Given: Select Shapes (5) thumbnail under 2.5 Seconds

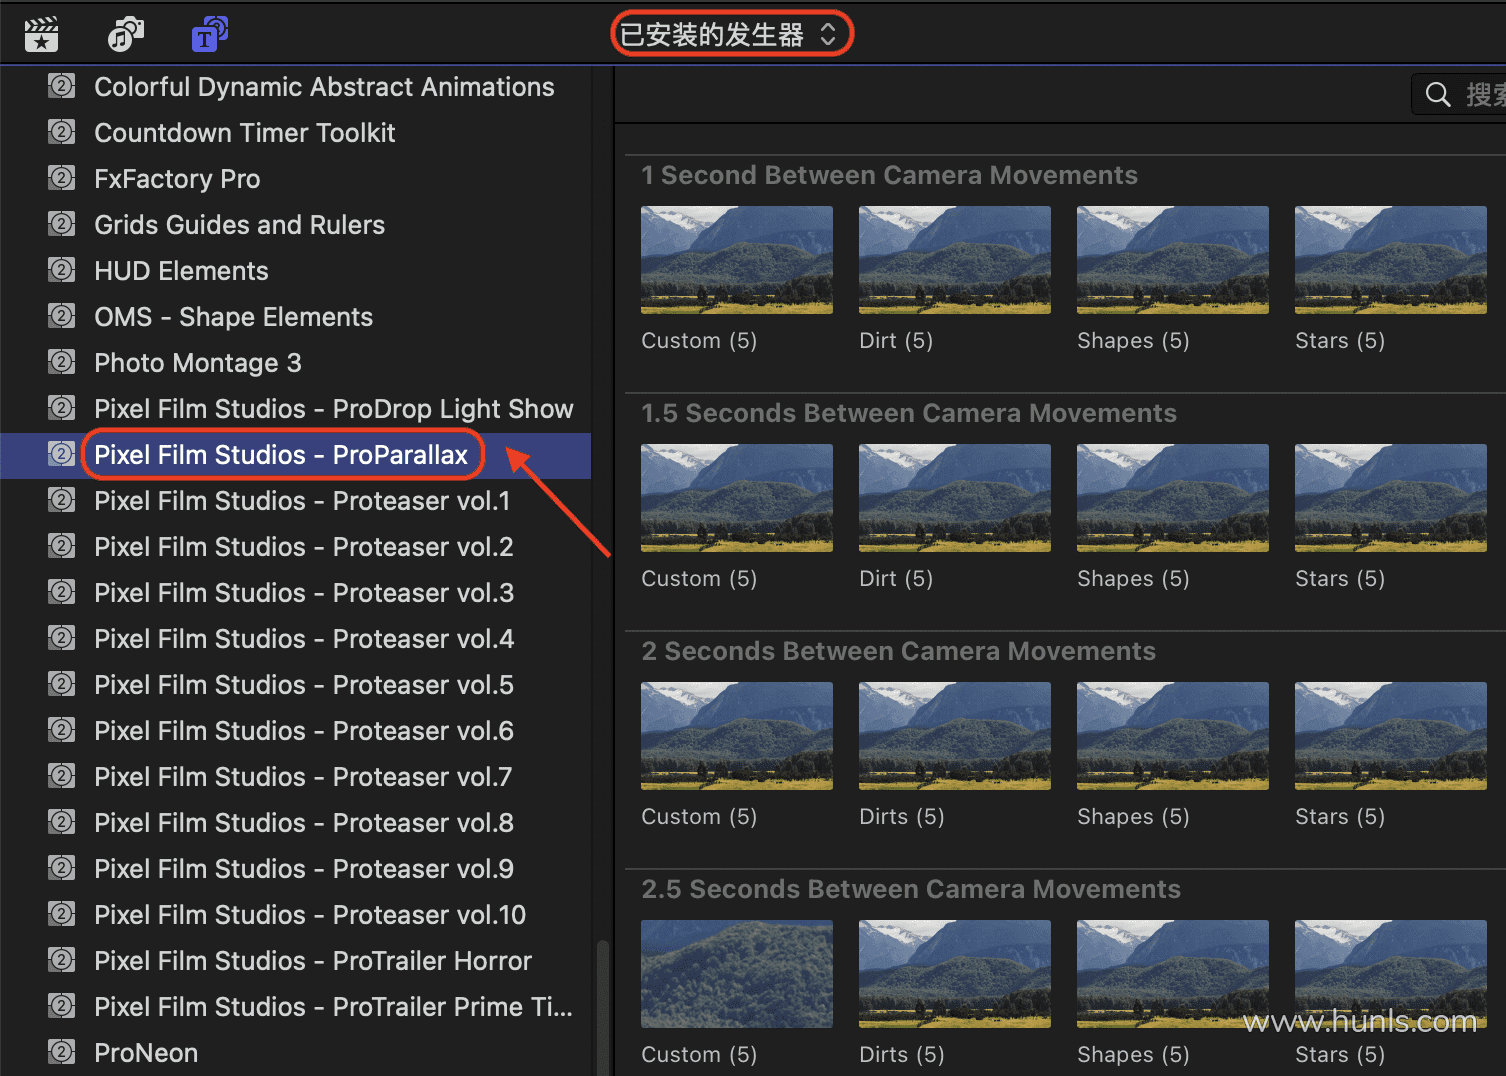Looking at the screenshot, I should [x=1173, y=974].
